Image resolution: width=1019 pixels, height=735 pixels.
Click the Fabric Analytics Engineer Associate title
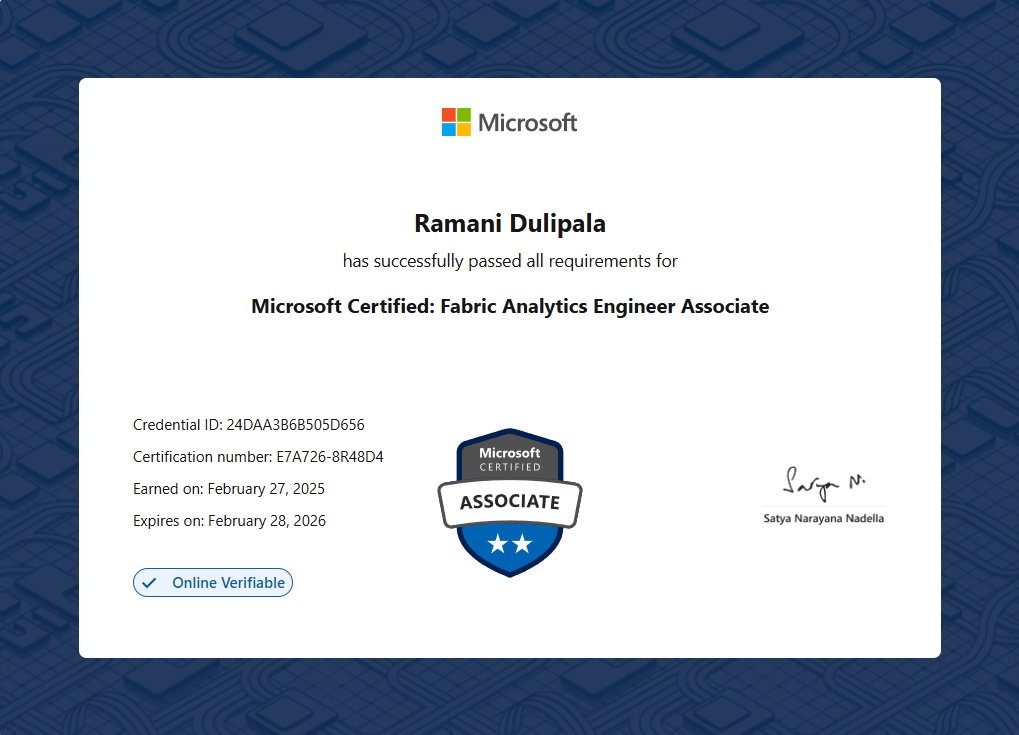click(510, 306)
